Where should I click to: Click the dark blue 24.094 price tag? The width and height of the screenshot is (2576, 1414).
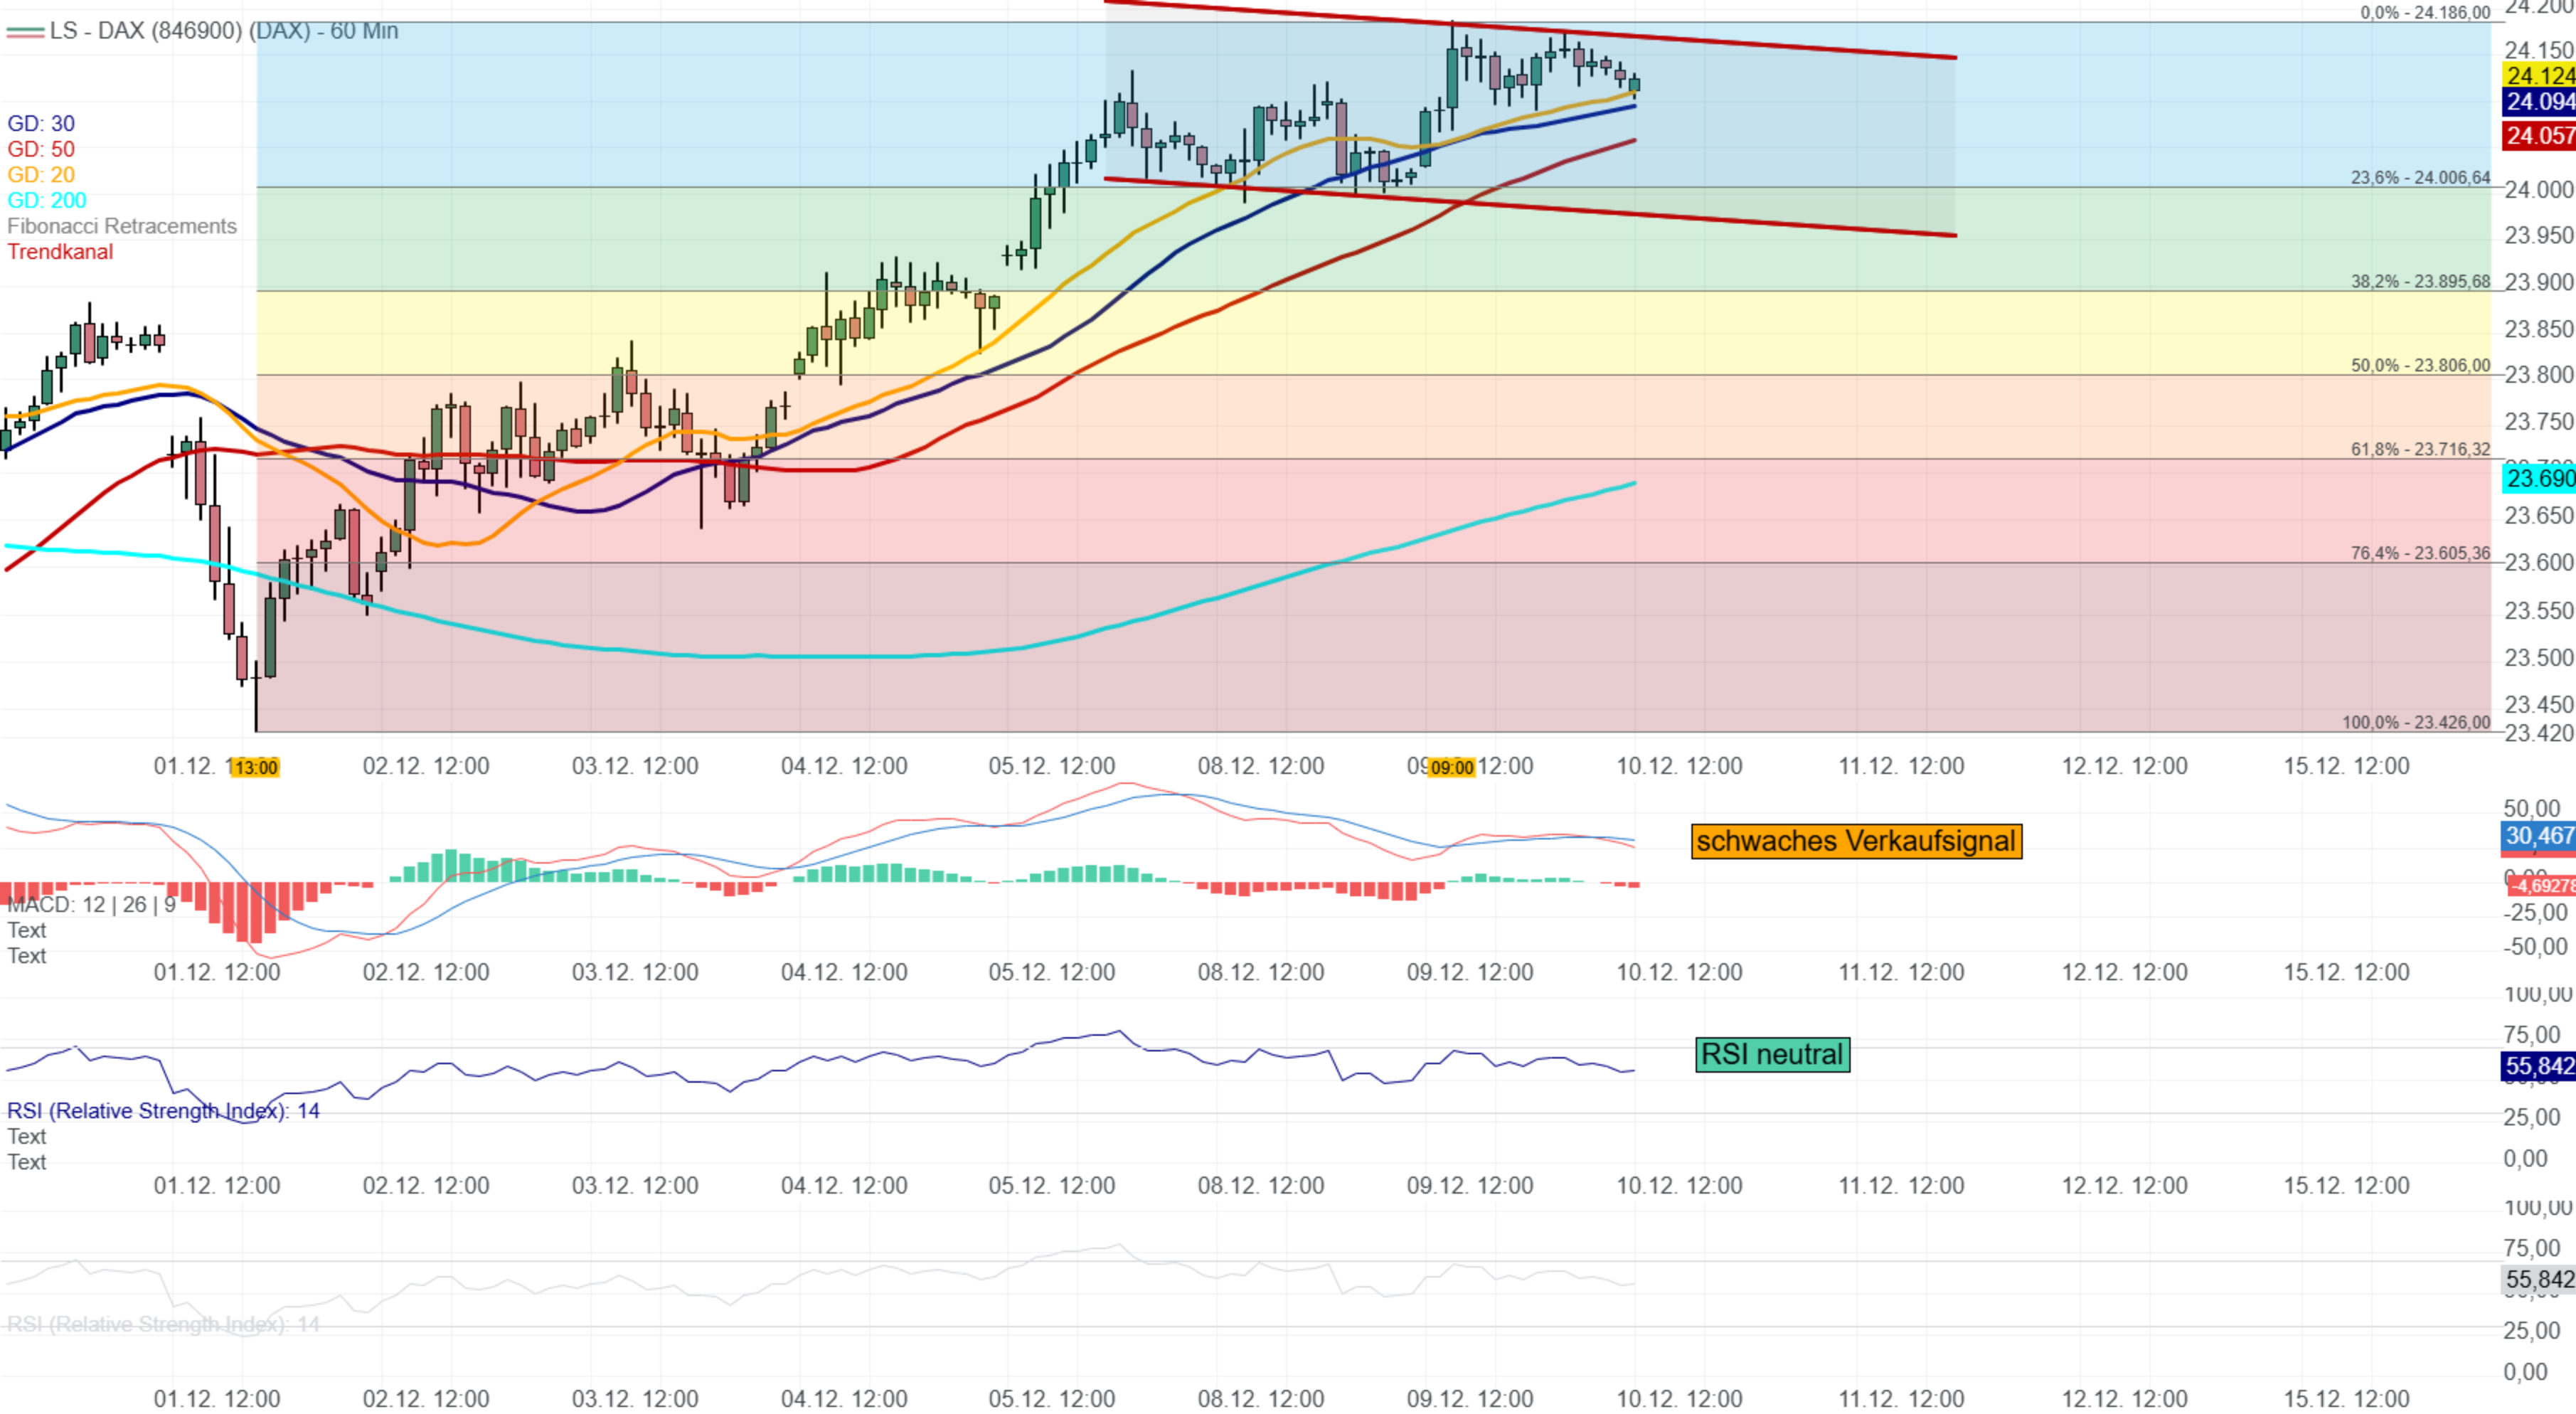(x=2538, y=102)
